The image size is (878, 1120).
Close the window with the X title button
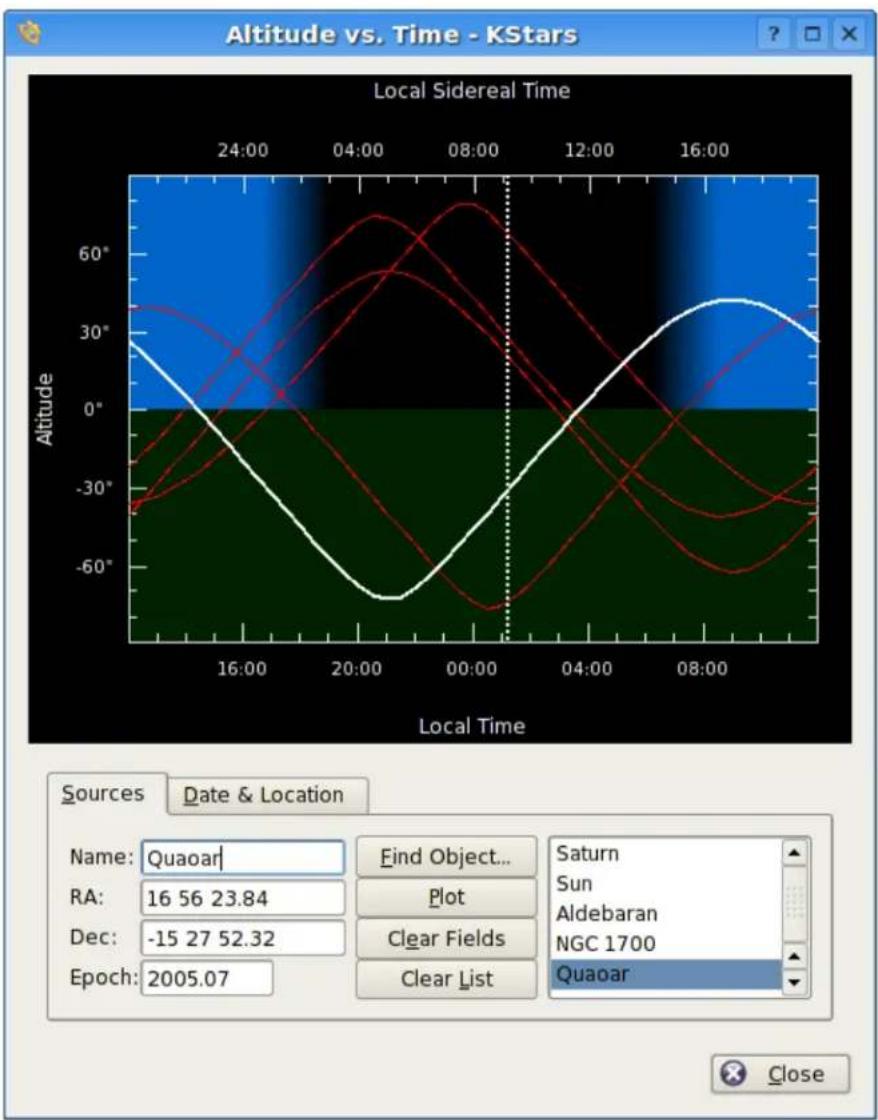point(849,34)
